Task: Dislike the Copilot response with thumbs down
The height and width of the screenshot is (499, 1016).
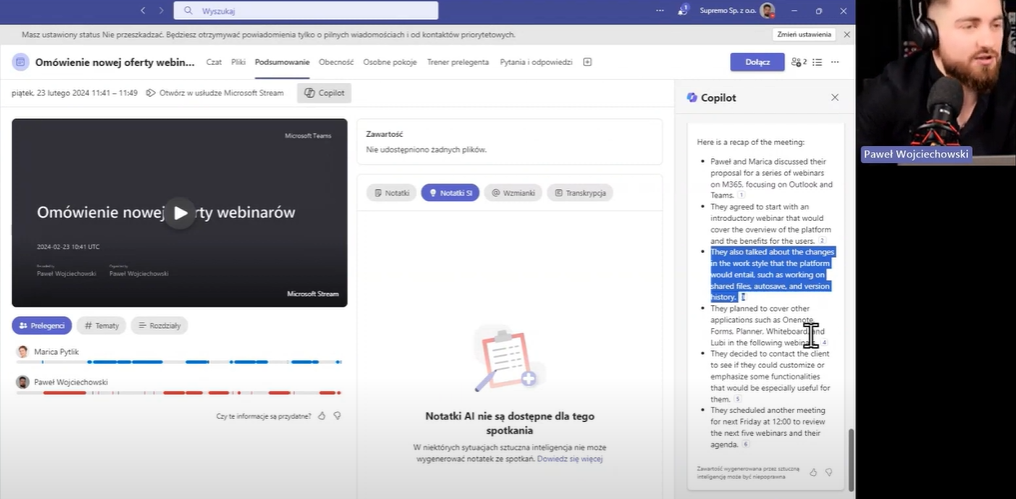Action: coord(829,472)
